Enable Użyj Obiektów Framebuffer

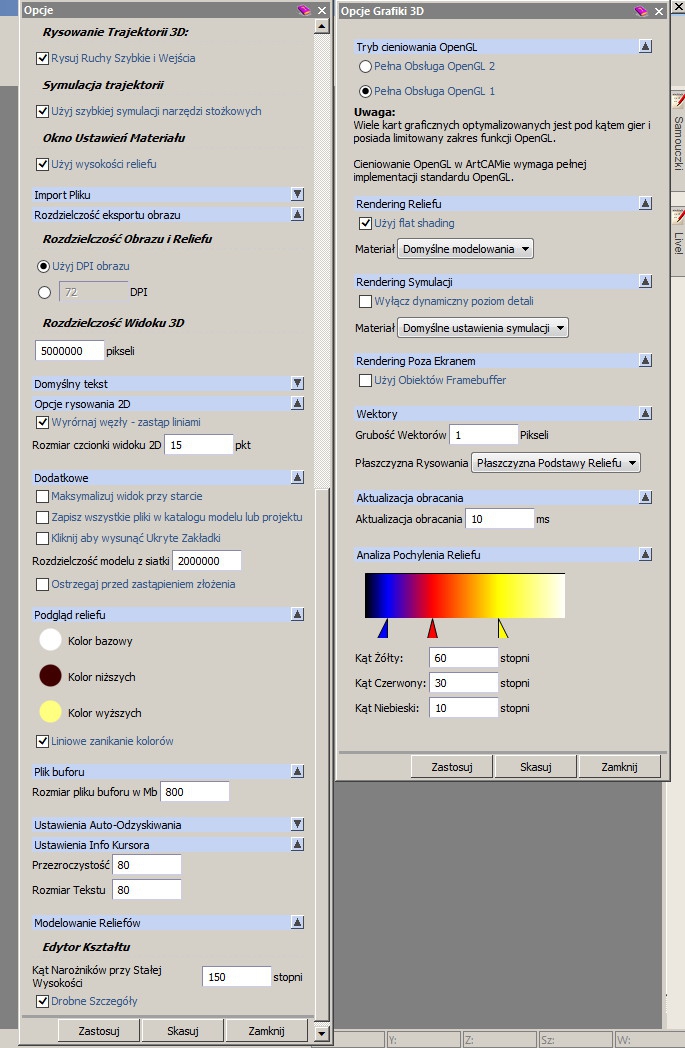pos(366,380)
